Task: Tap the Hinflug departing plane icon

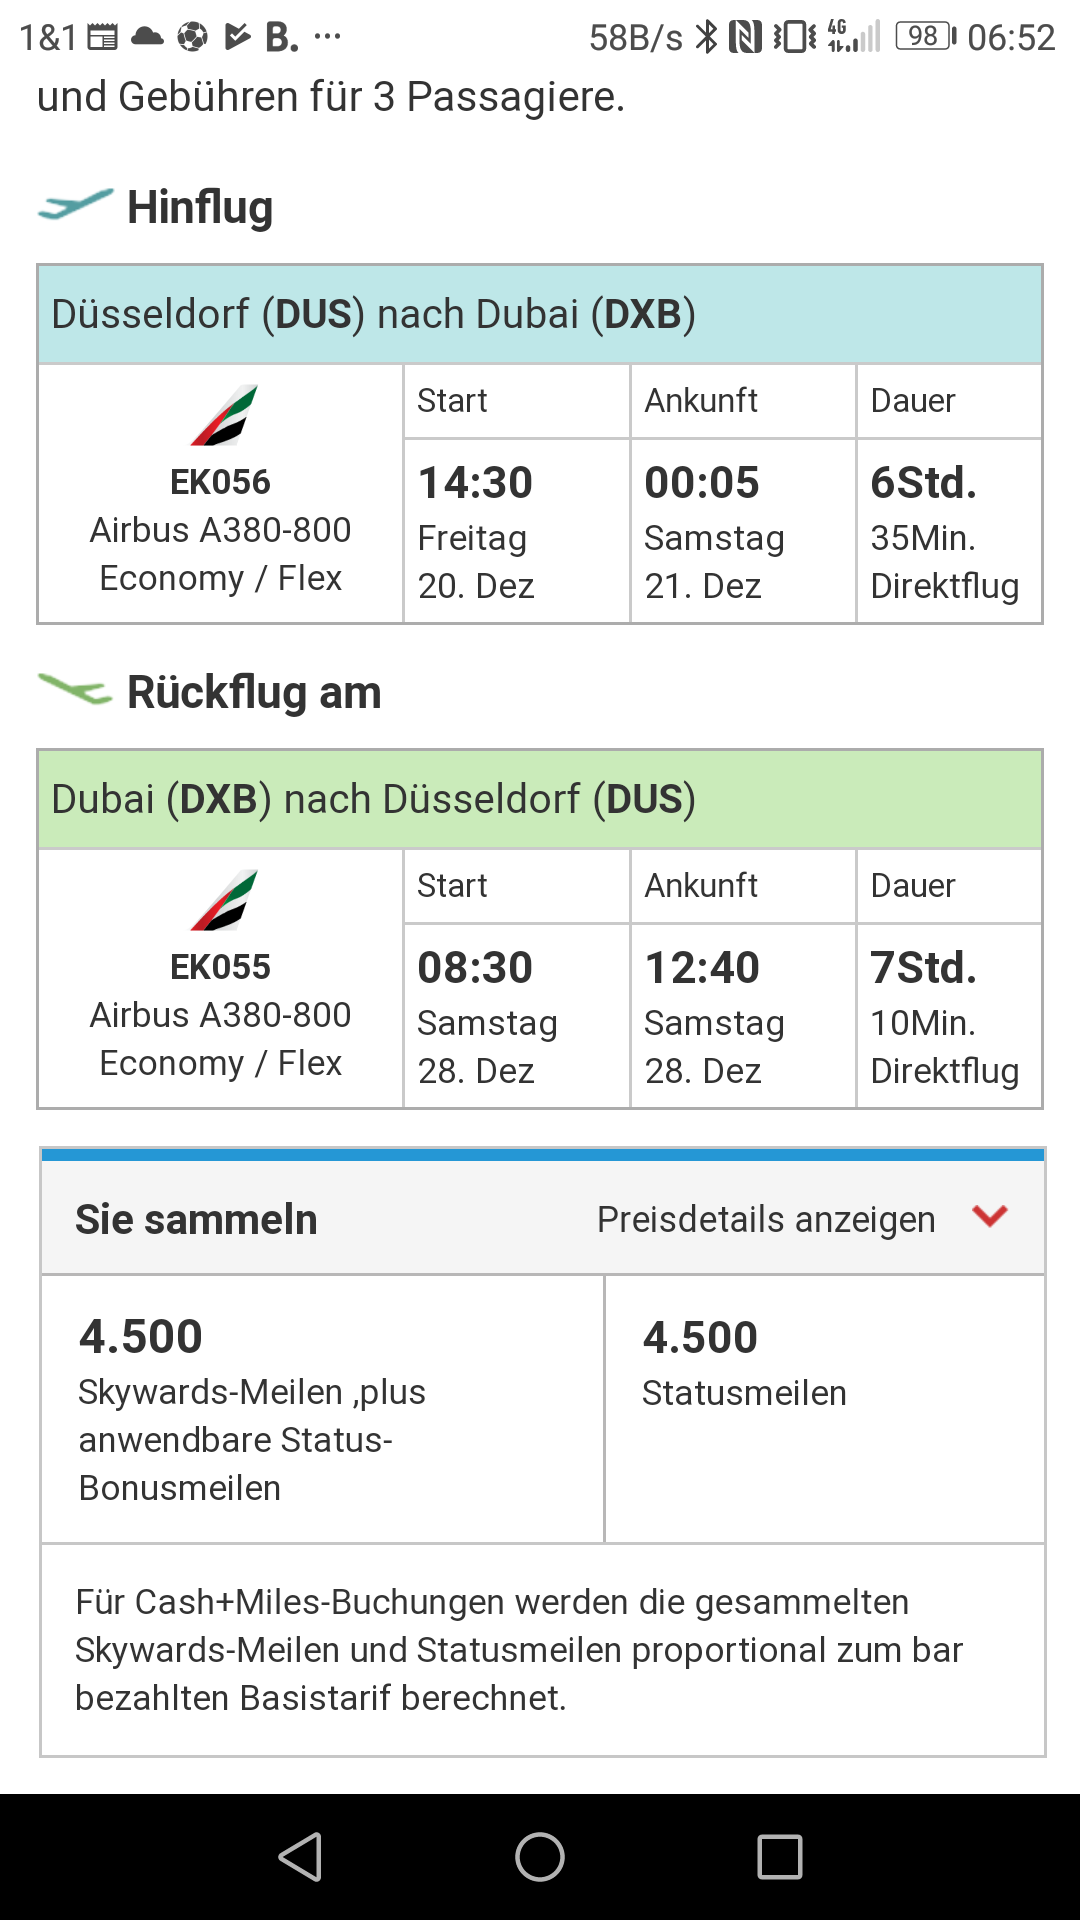Action: (75, 205)
